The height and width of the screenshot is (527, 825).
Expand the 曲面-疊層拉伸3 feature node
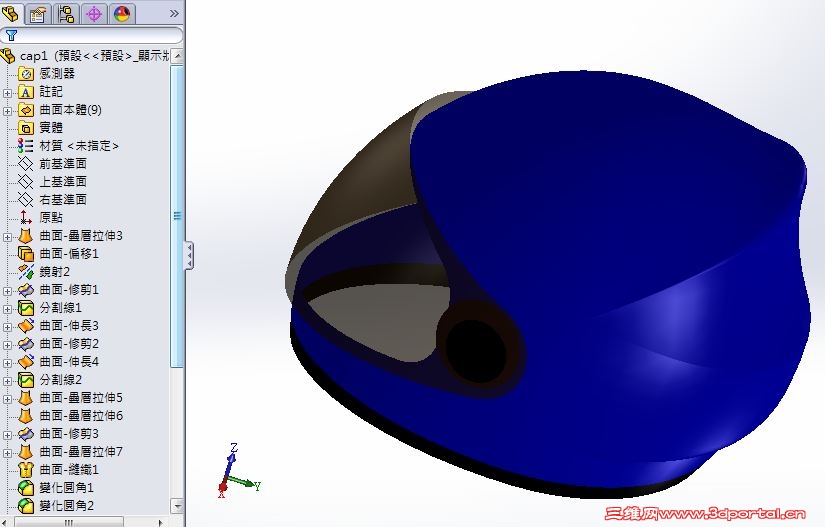tap(7, 237)
